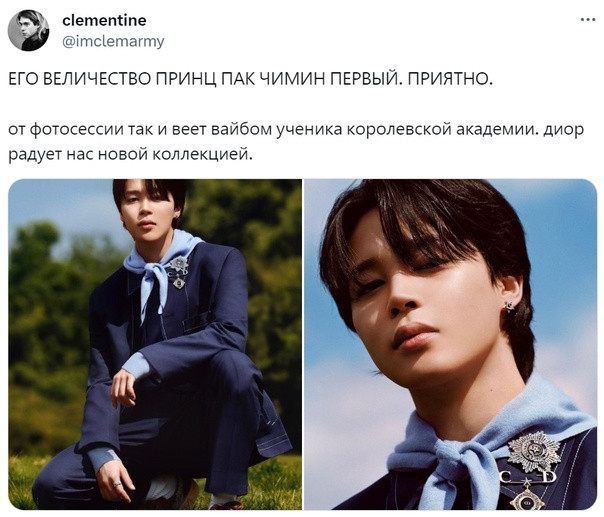Click the all-caps first line of the tweet
This screenshot has width=604, height=517.
click(250, 79)
